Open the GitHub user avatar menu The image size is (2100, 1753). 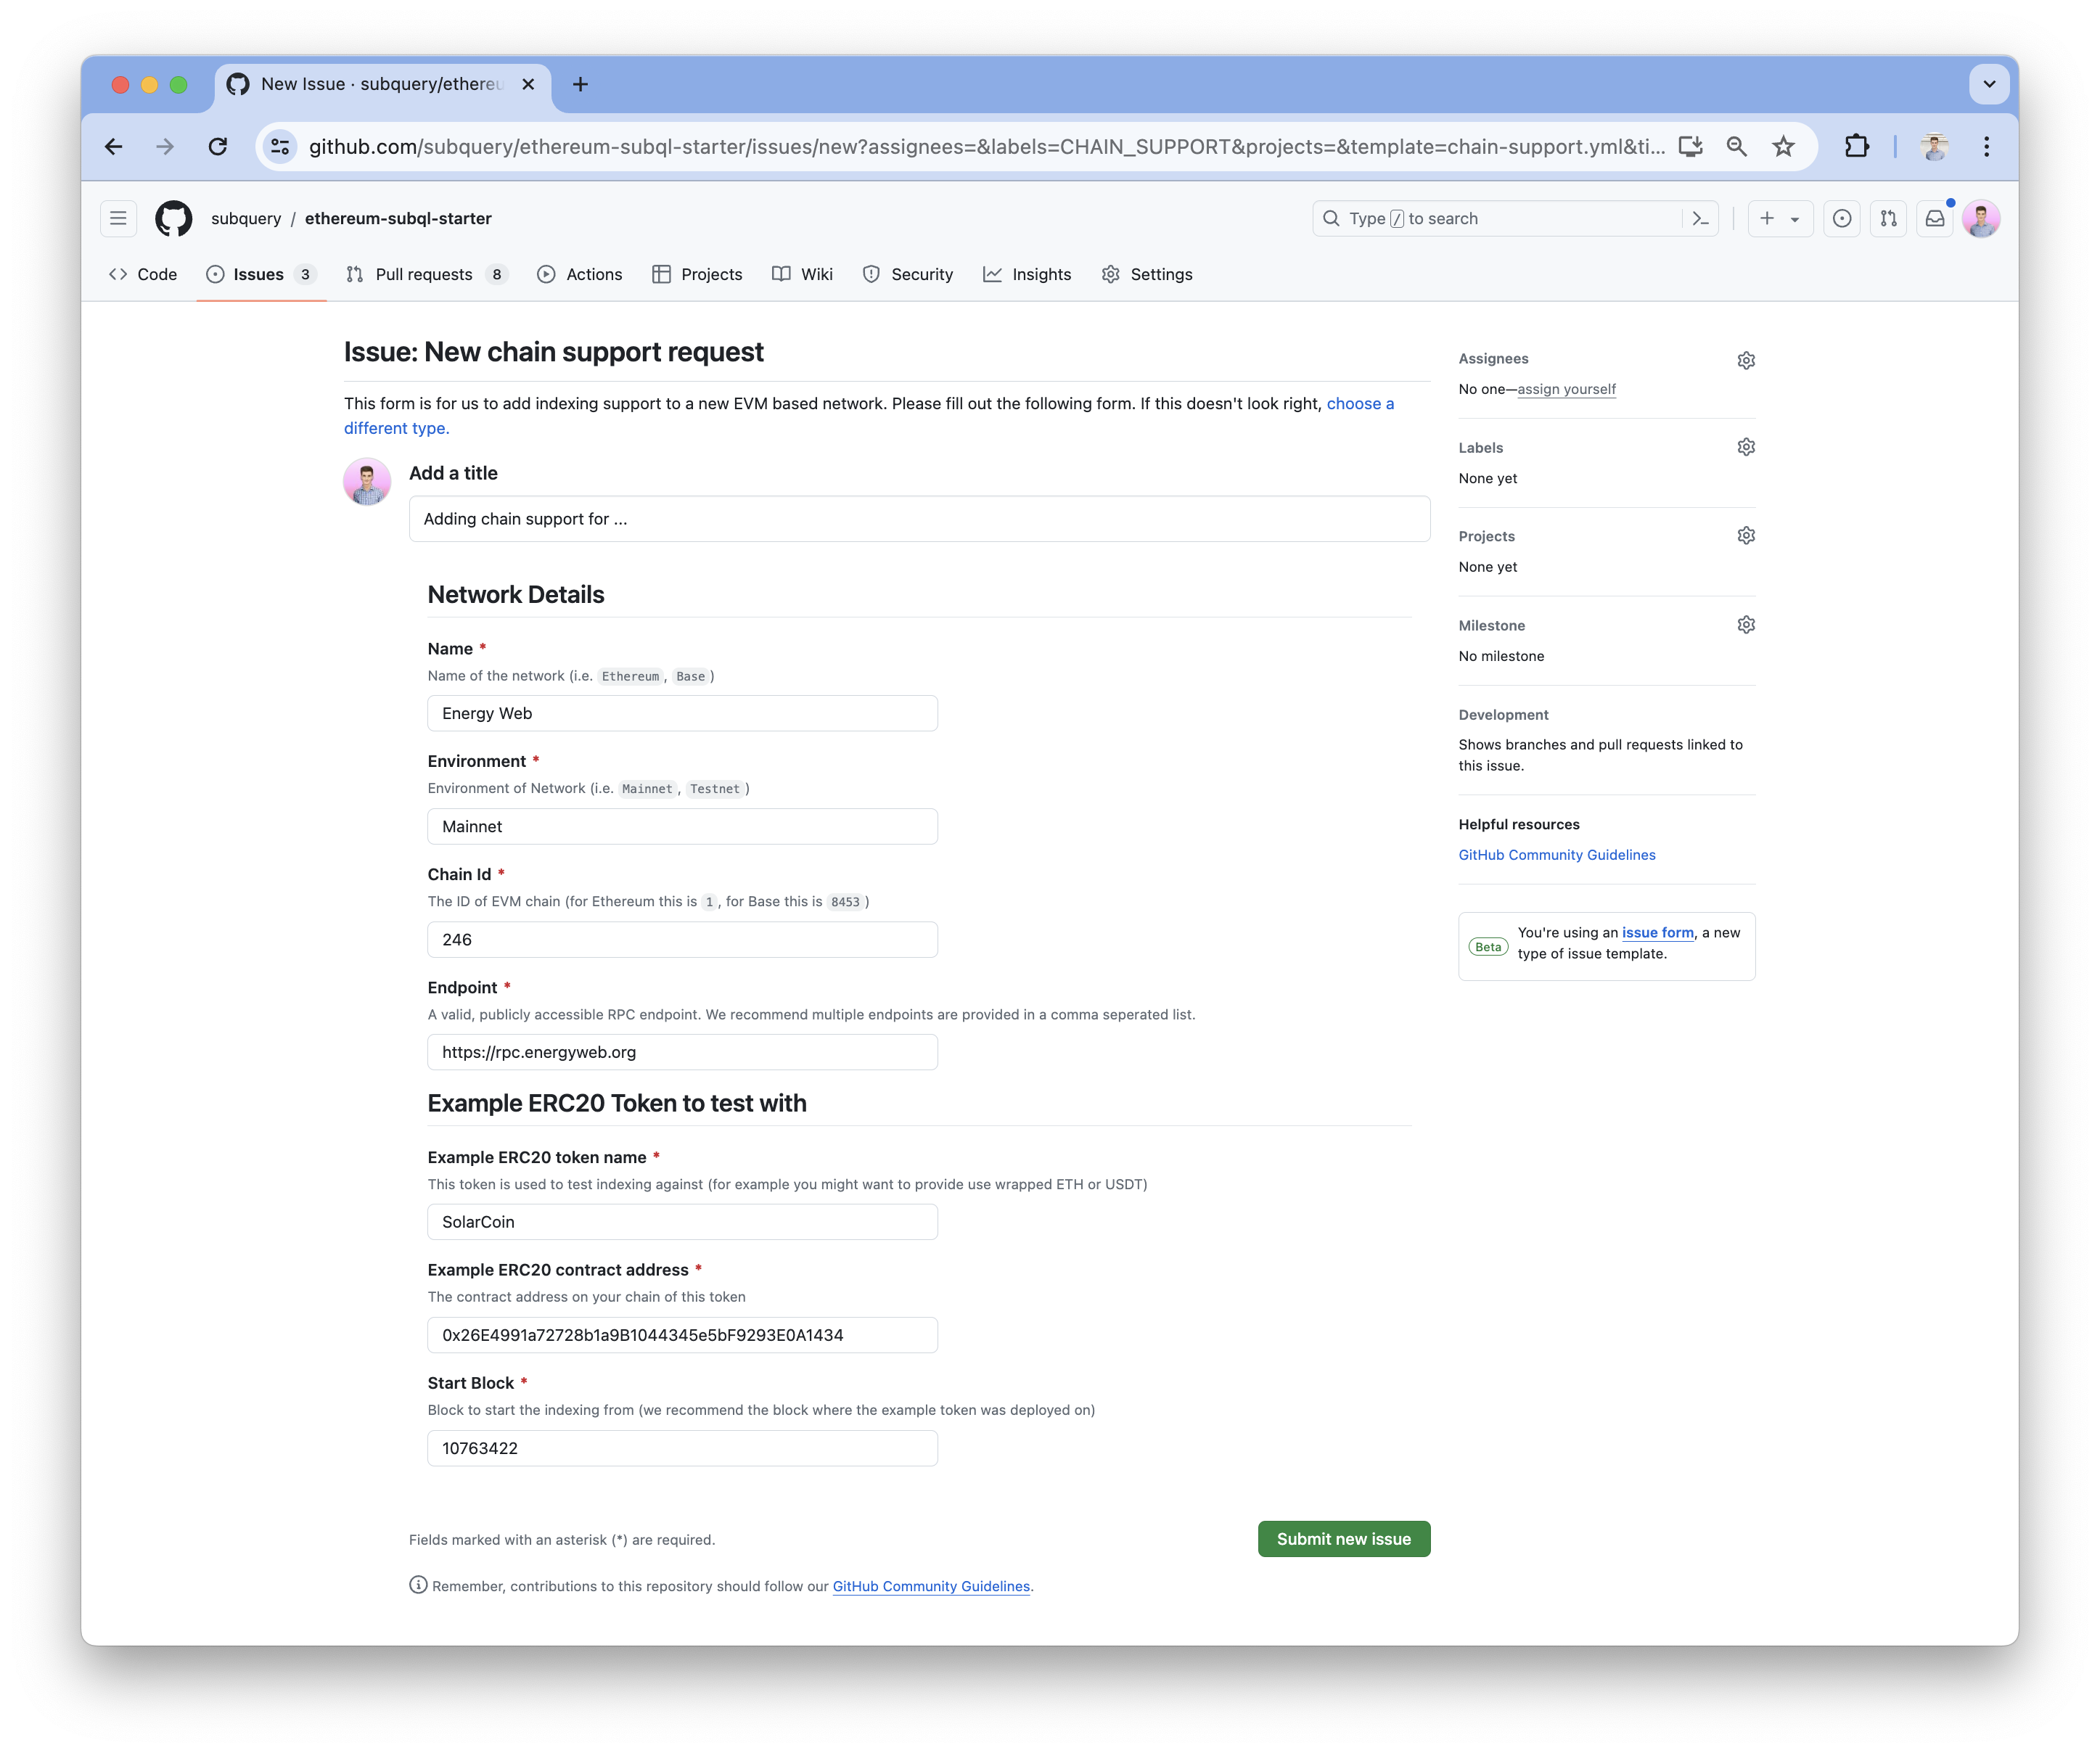point(1981,218)
